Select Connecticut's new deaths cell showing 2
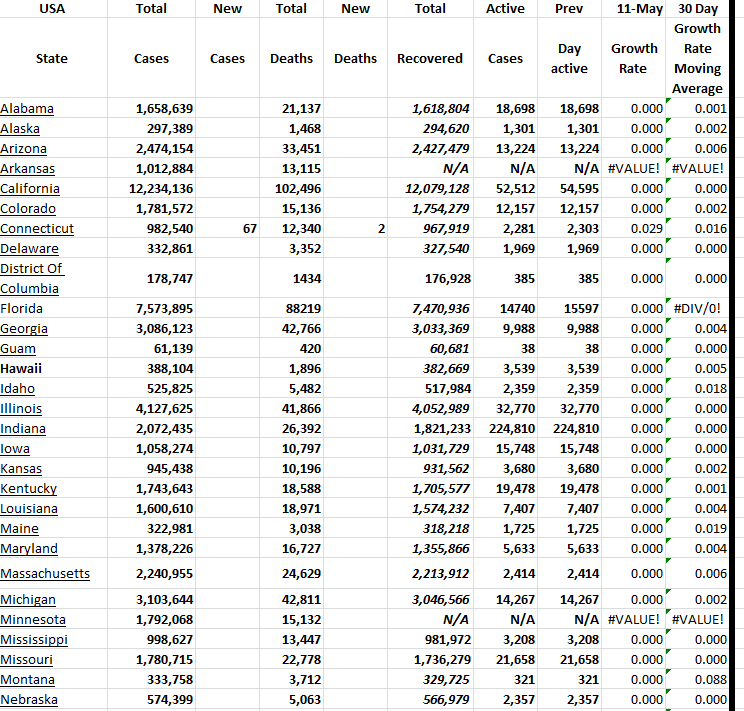The image size is (744, 711). (x=355, y=228)
